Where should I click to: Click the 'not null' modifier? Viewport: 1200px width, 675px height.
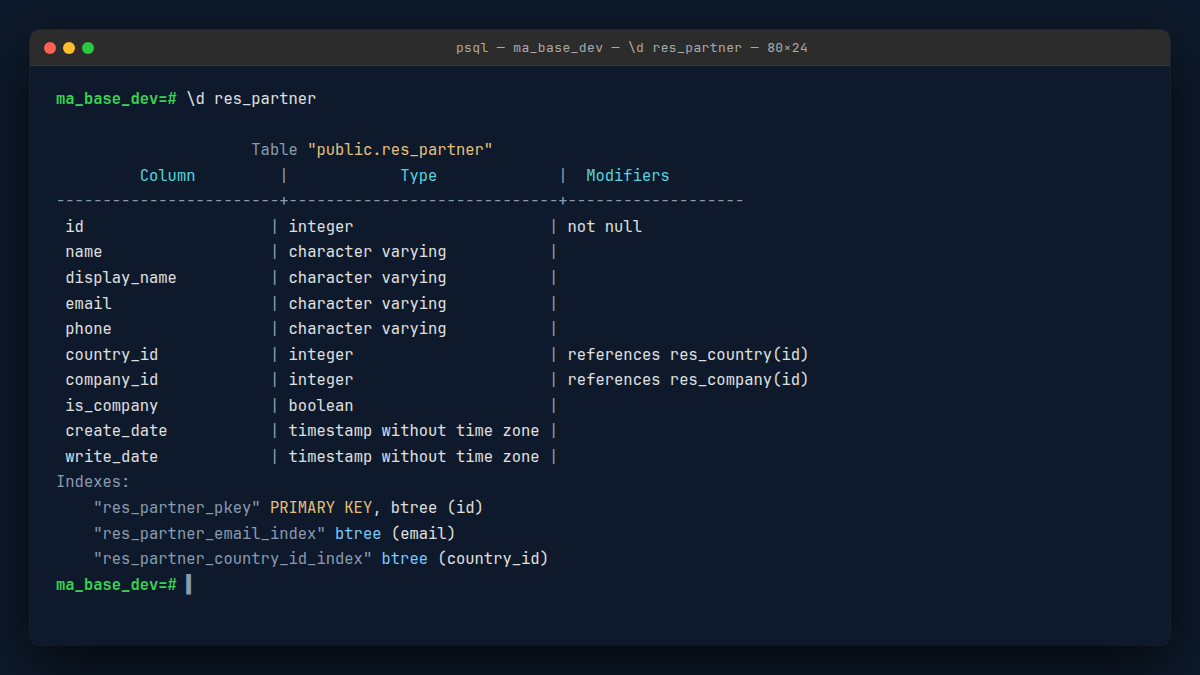(605, 227)
